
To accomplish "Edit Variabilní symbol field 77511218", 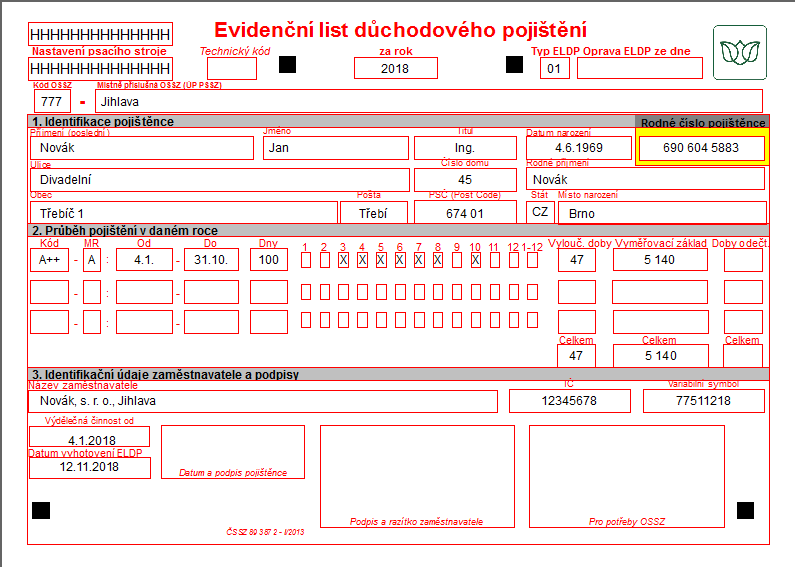I will 704,401.
